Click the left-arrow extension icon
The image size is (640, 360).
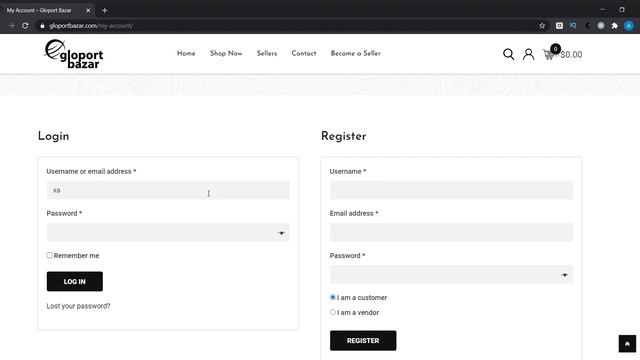pos(587,26)
